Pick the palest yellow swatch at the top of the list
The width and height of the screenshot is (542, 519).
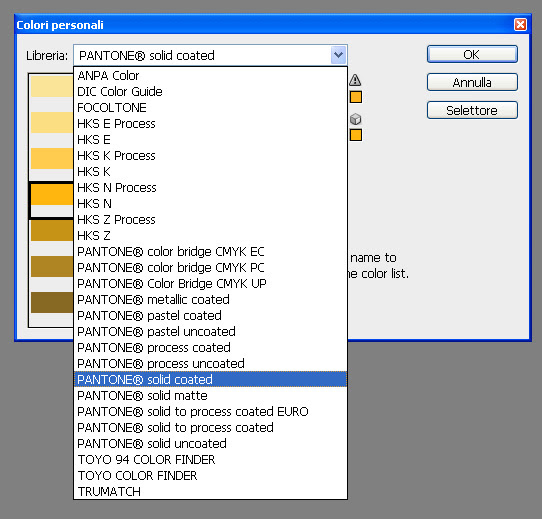coord(52,86)
